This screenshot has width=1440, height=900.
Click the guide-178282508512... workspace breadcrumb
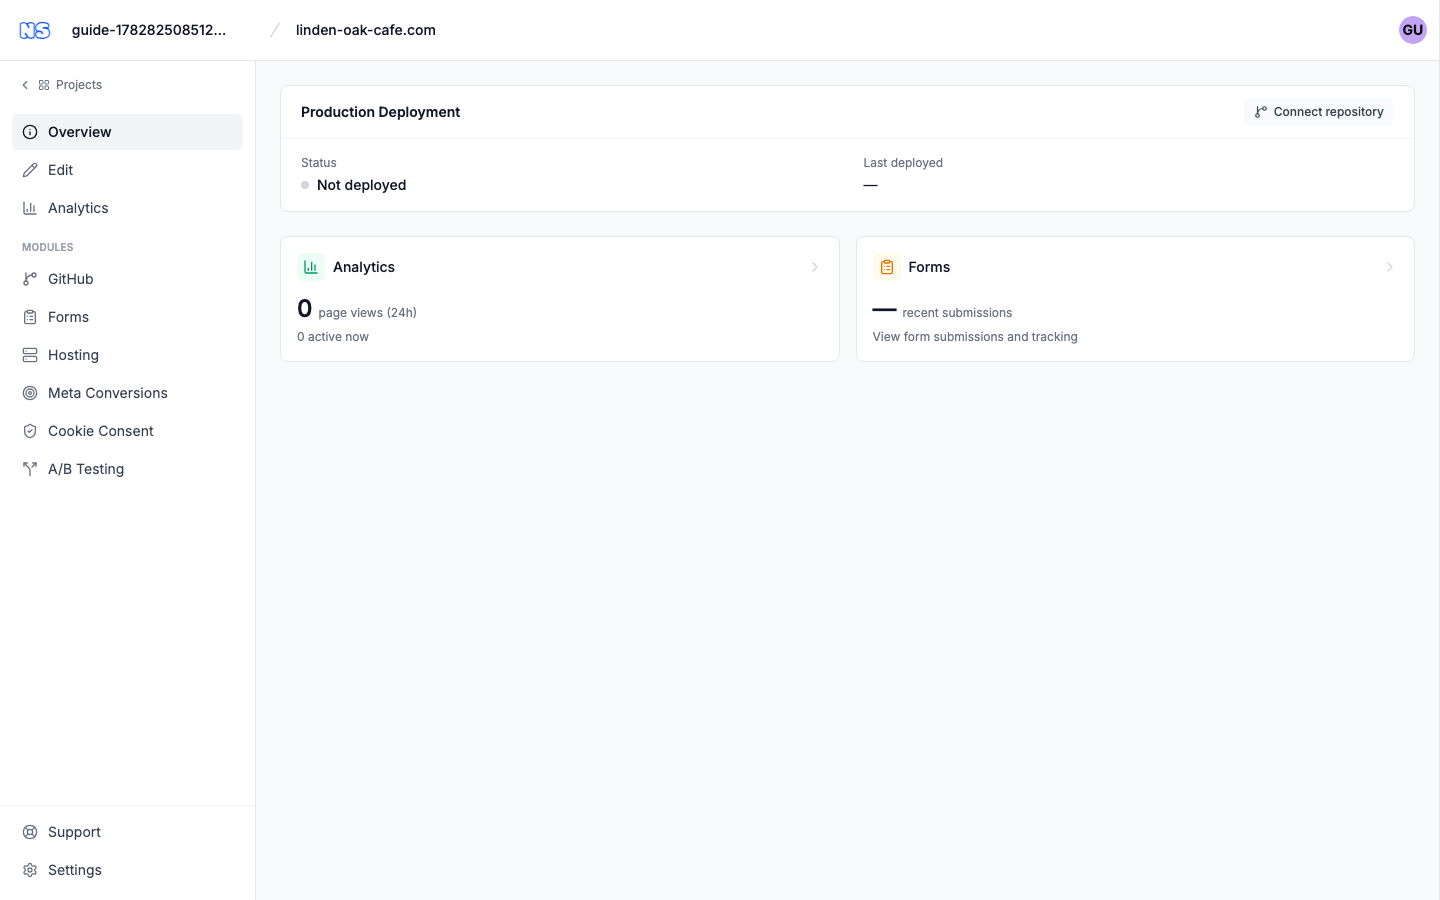pos(149,30)
